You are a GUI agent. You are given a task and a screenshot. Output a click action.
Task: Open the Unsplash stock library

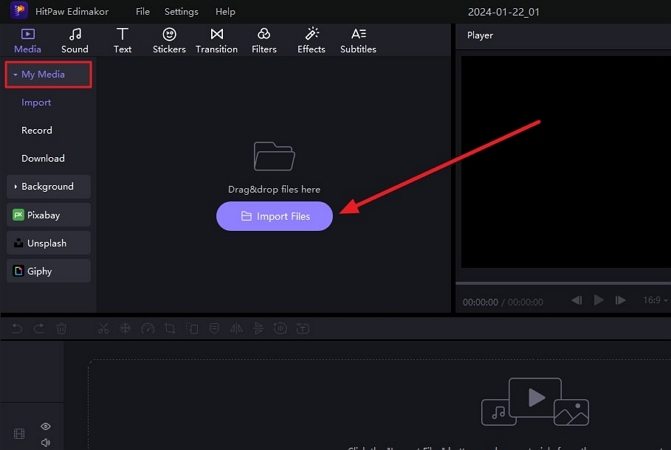(48, 243)
